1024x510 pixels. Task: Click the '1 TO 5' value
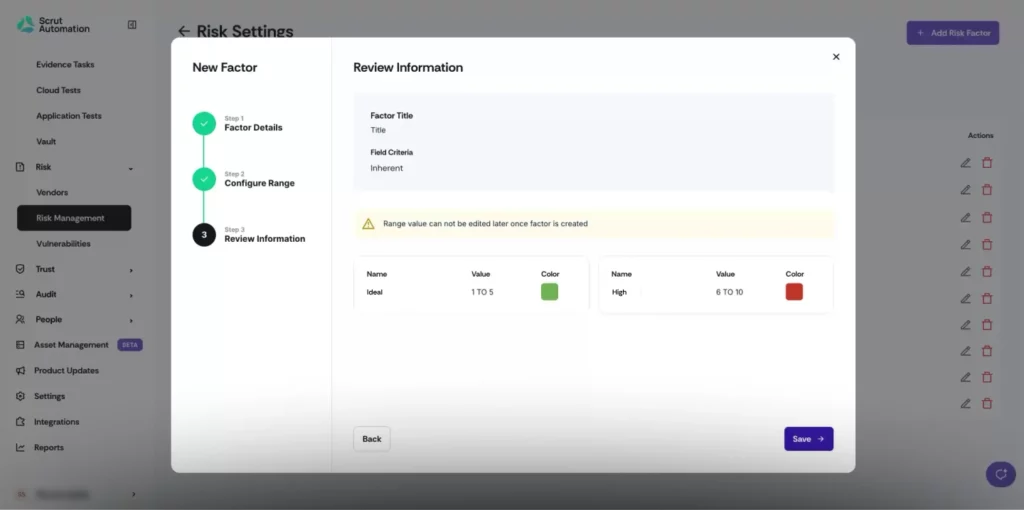[482, 292]
